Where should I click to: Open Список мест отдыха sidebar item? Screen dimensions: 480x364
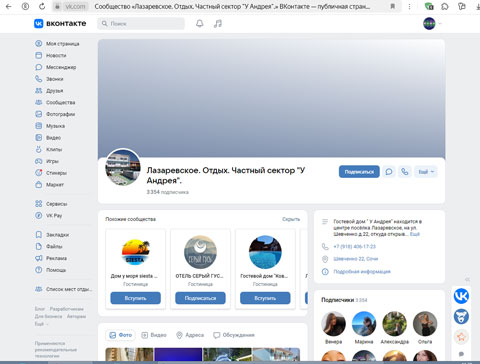[63, 289]
